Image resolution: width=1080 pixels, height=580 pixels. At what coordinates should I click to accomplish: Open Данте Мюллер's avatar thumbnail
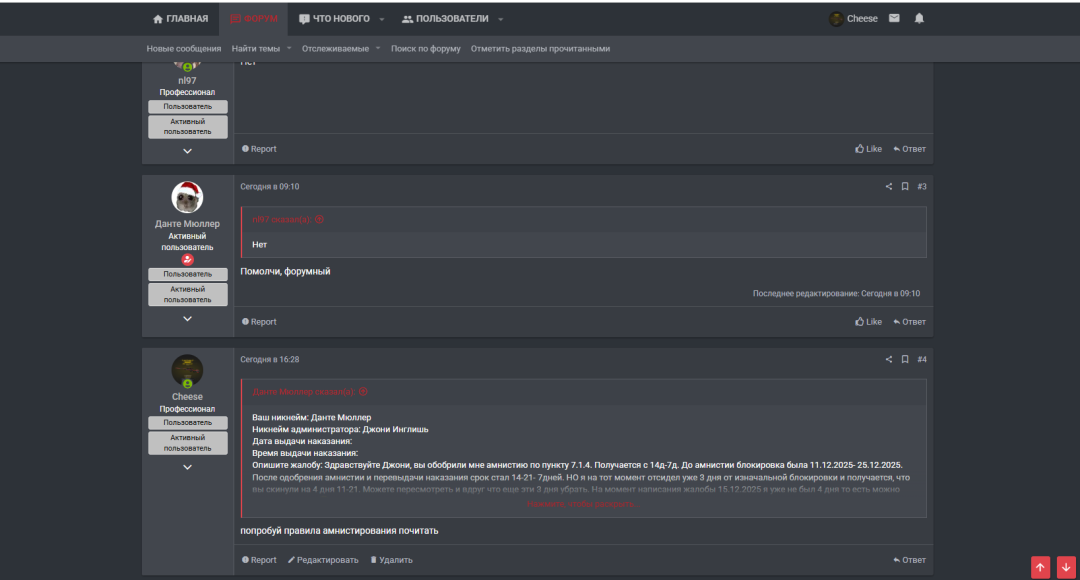coord(187,197)
